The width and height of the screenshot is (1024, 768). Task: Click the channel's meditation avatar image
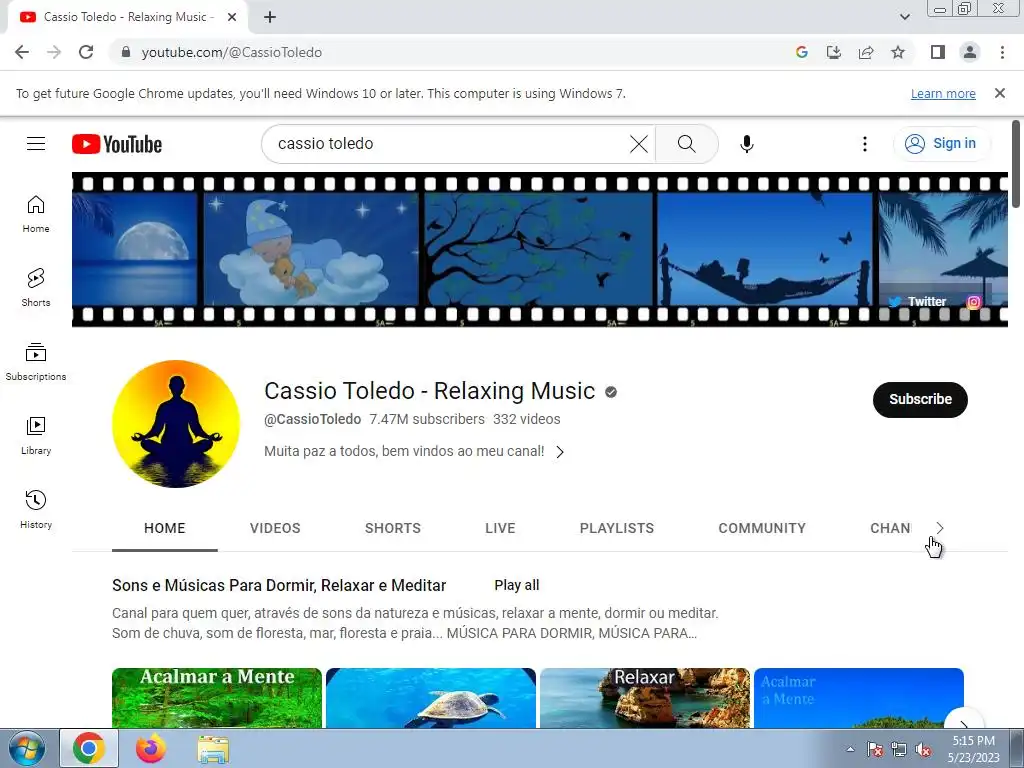(176, 424)
